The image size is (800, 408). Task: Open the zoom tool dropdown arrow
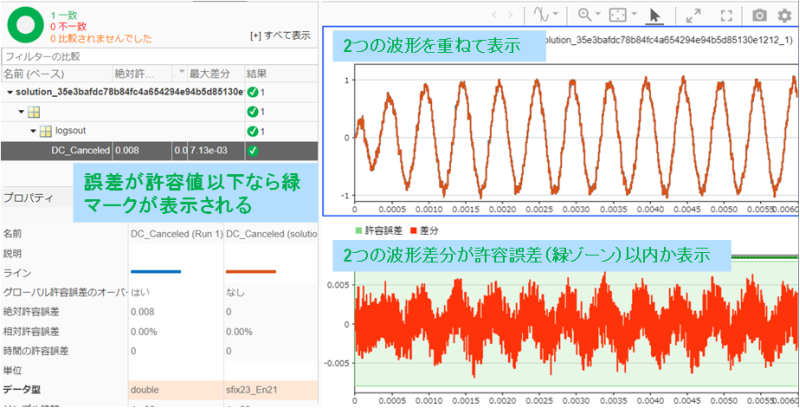tap(597, 14)
